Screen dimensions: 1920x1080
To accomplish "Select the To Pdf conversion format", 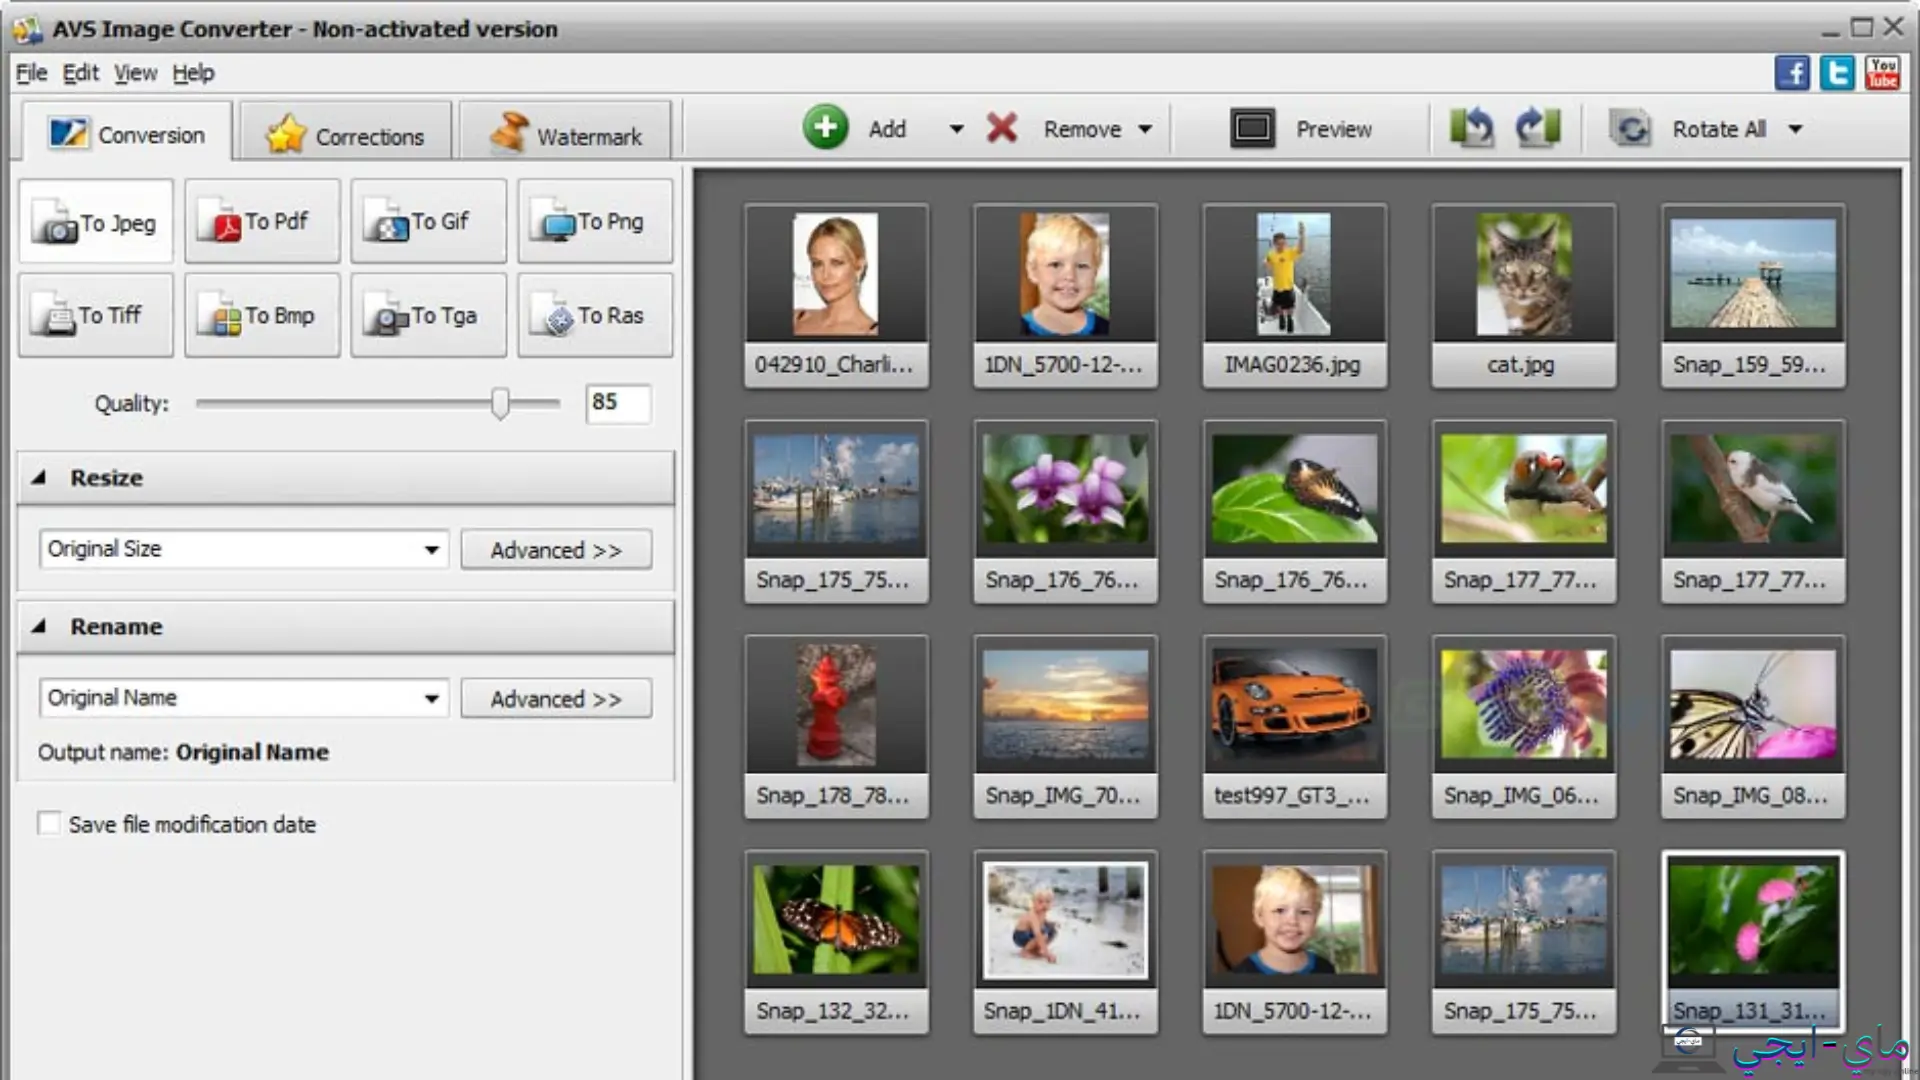I will (262, 222).
